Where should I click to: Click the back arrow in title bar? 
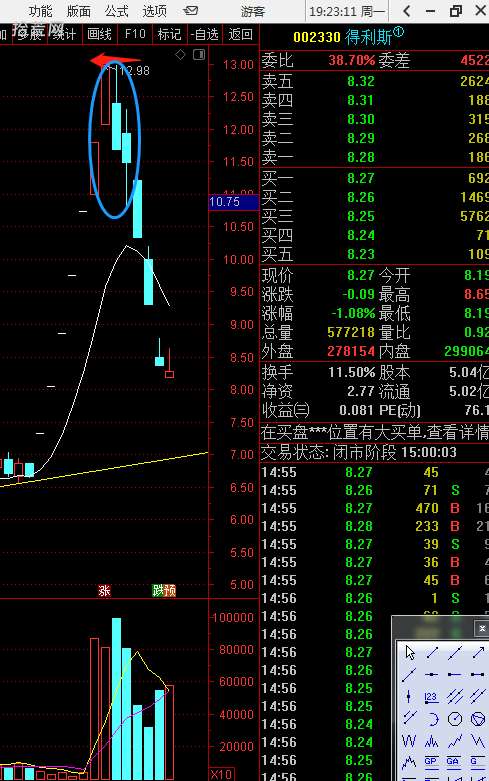[407, 11]
